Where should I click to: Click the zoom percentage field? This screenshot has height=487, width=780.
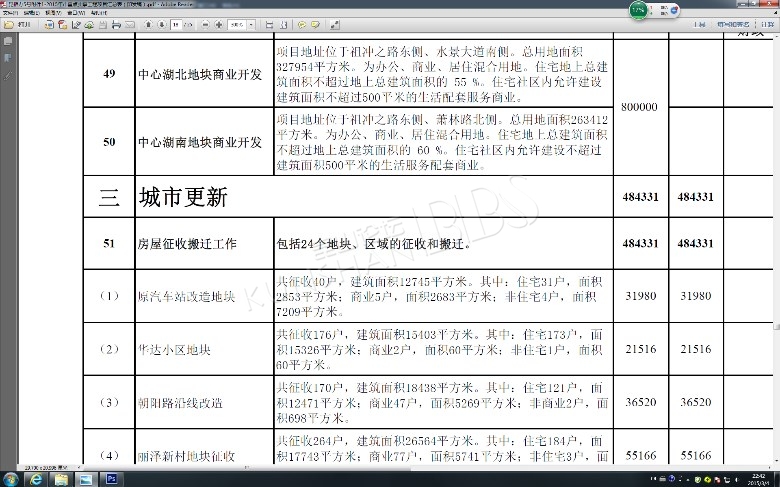coord(237,24)
